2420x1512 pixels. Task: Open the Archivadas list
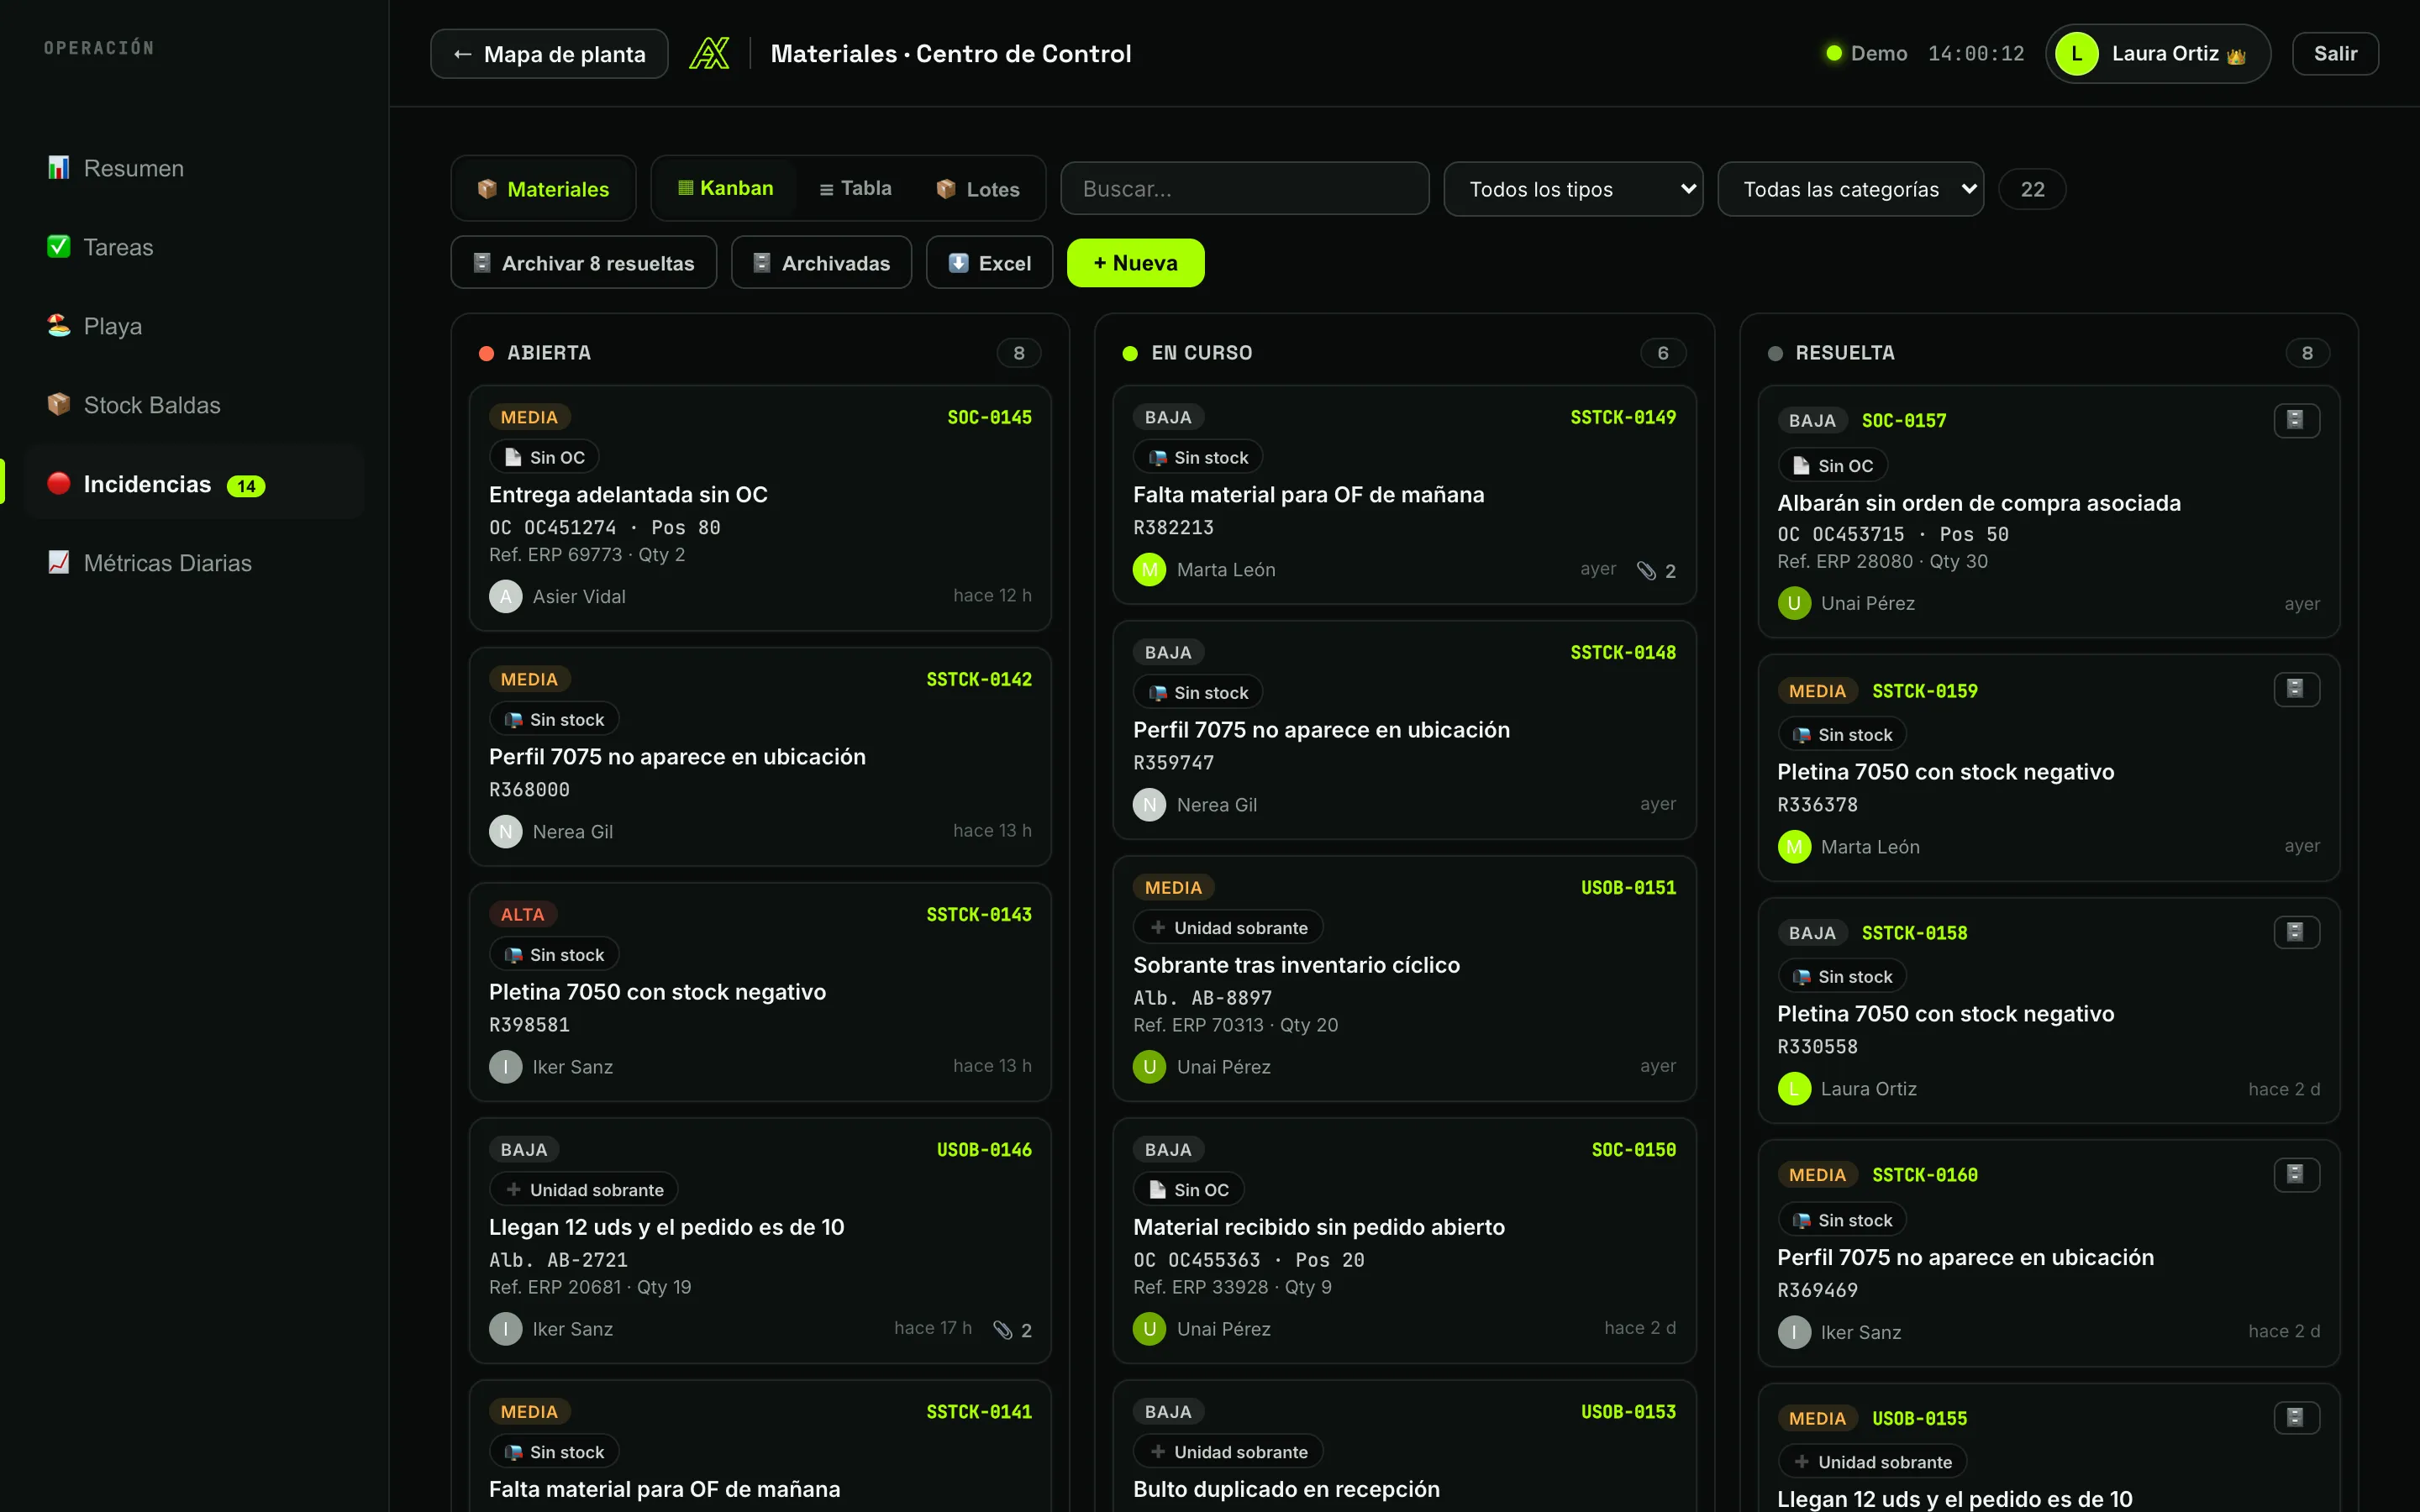pos(821,263)
